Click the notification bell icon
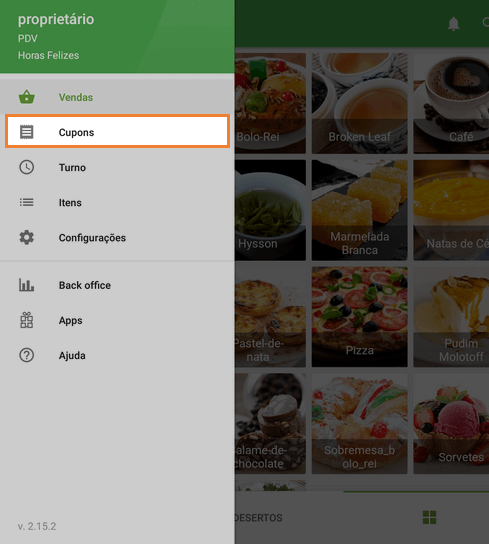Viewport: 489px width, 544px height. pyautogui.click(x=453, y=24)
